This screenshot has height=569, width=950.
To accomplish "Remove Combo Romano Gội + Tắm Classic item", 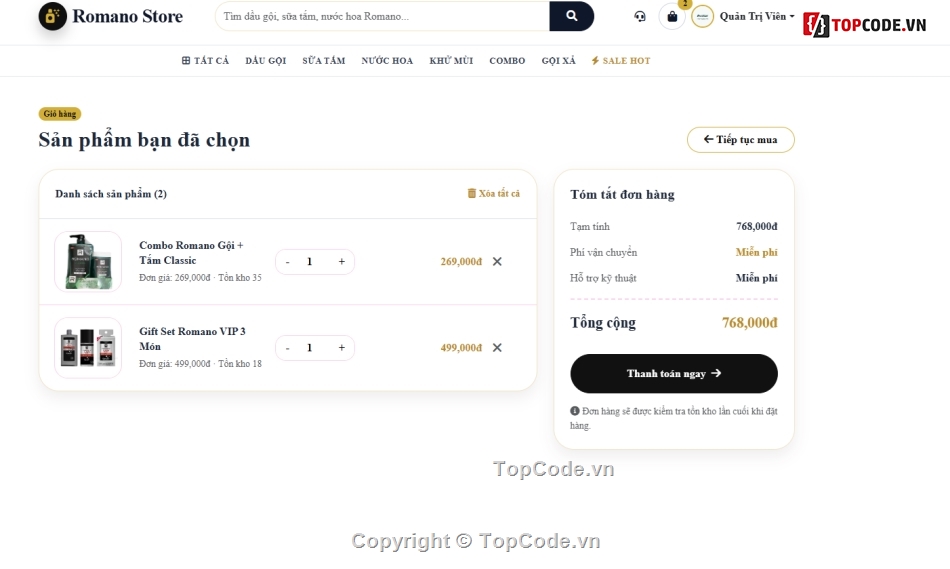I will point(497,262).
